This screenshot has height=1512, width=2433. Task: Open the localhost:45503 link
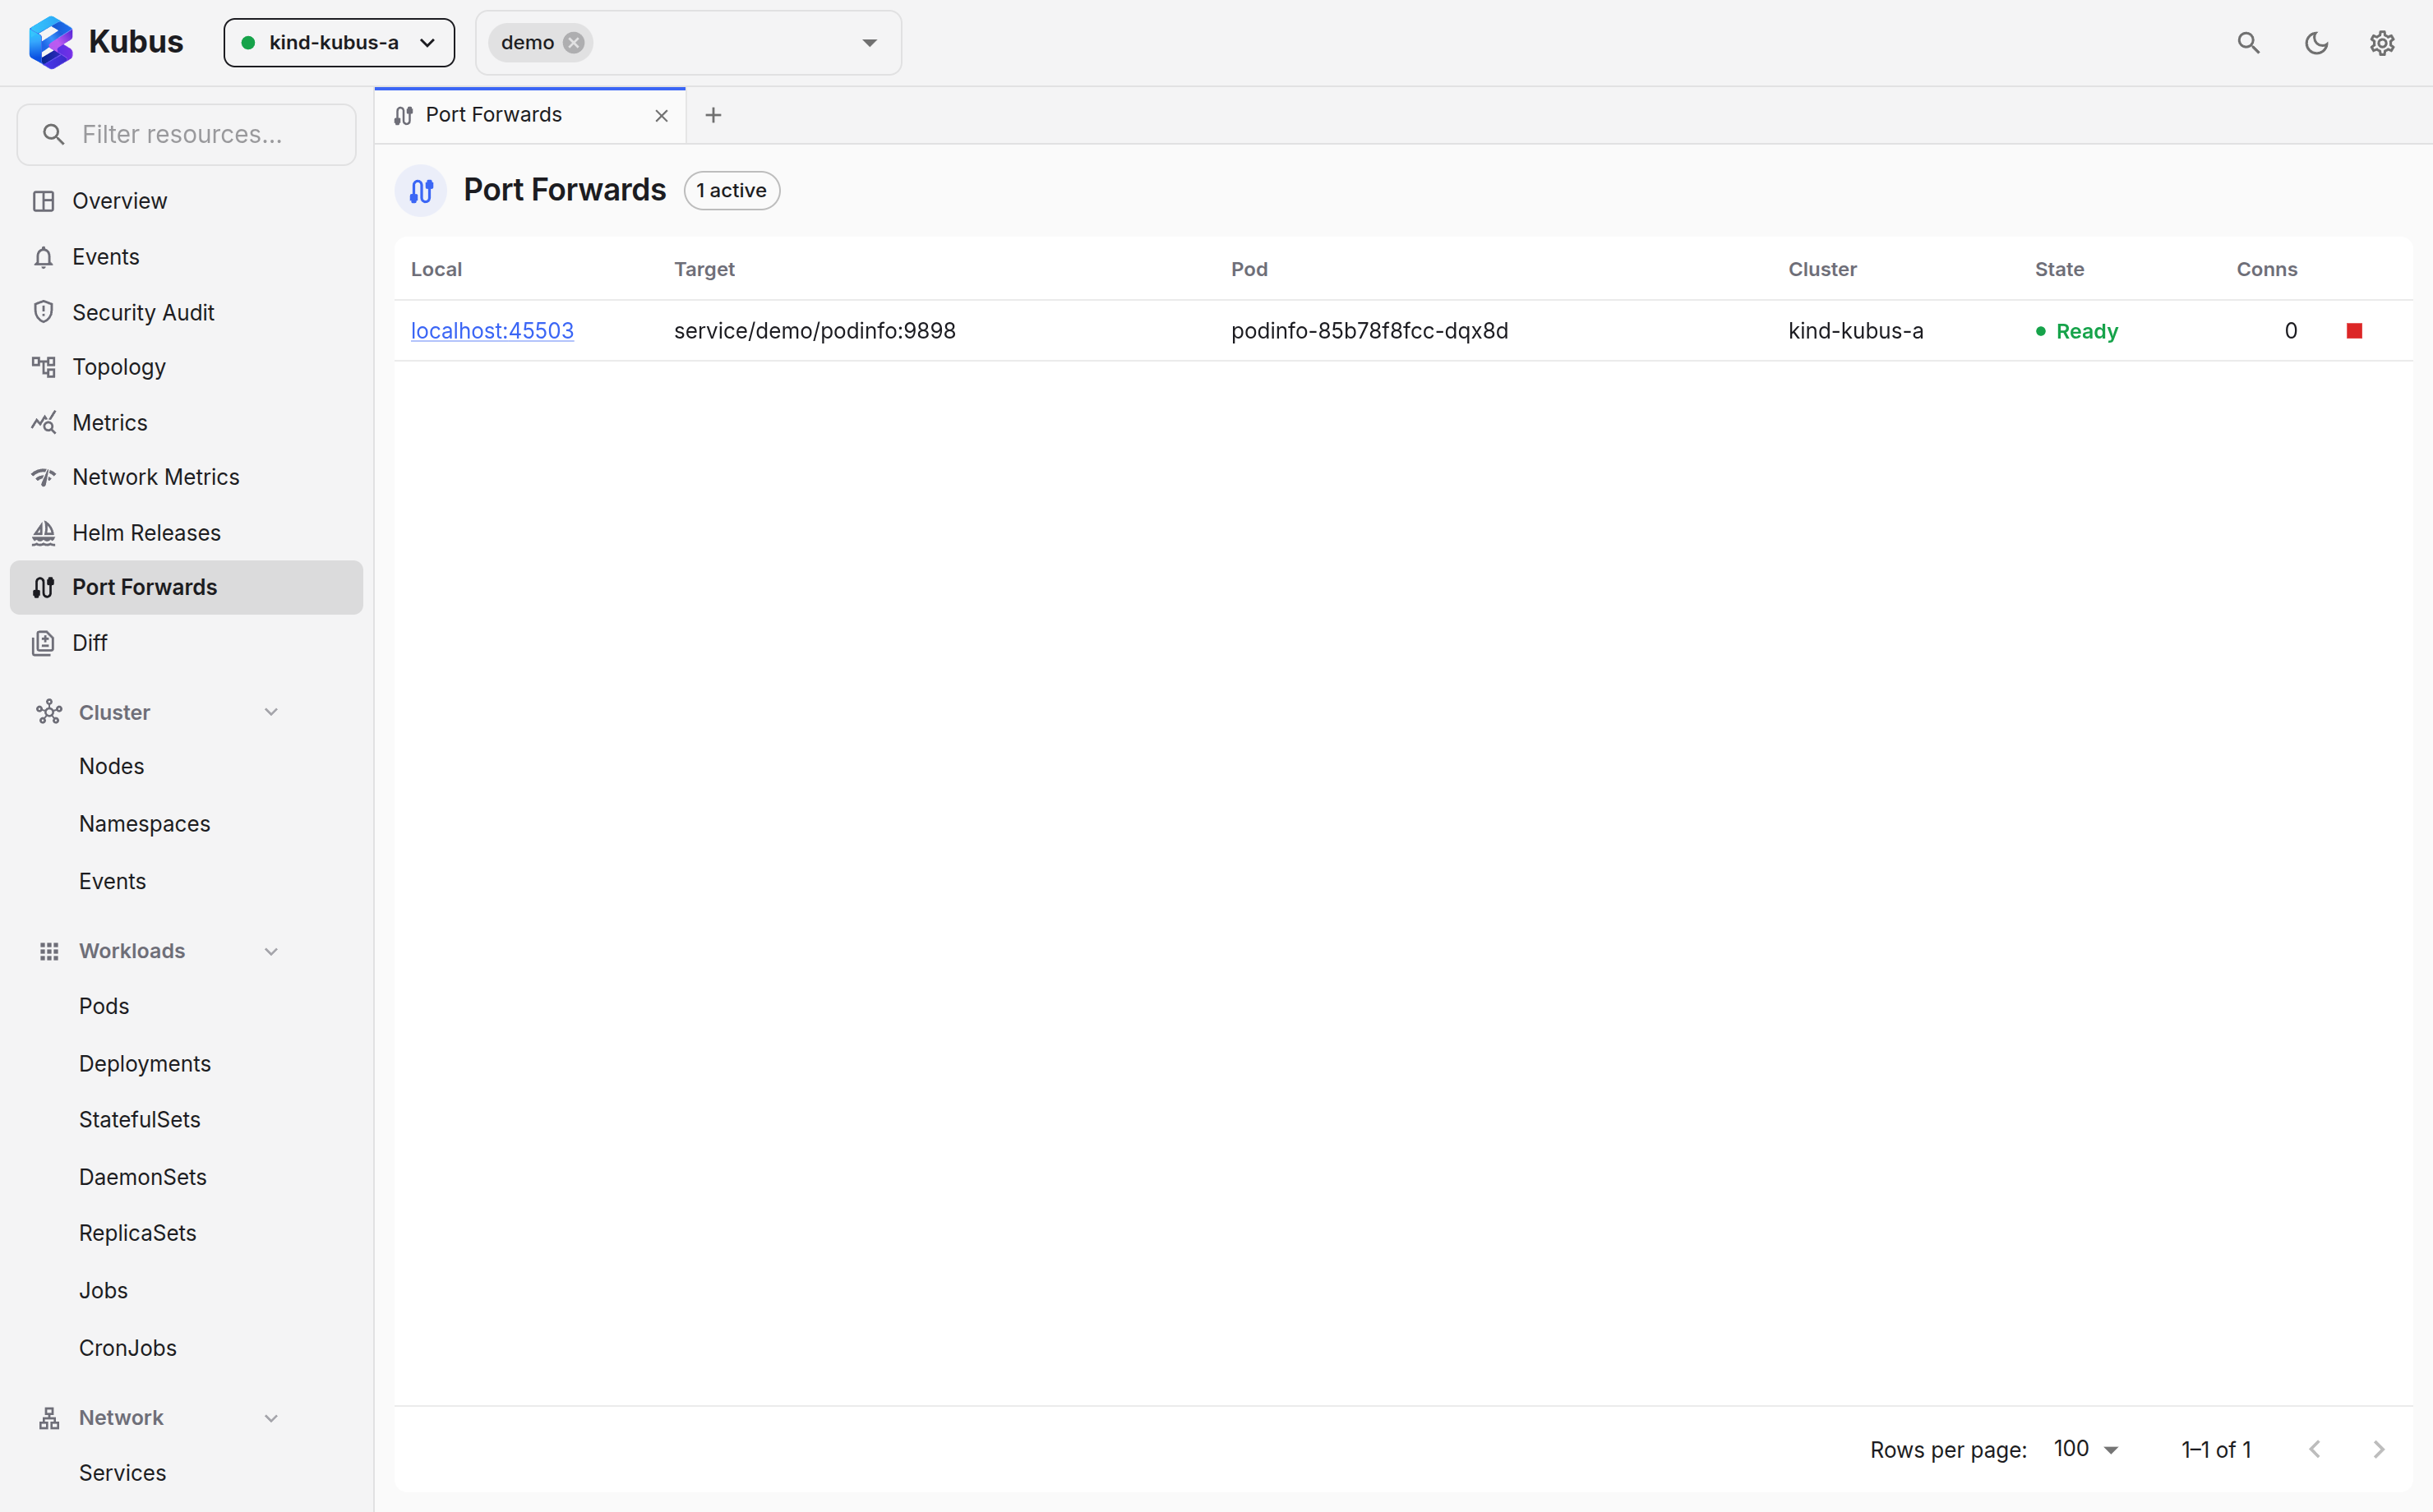tap(492, 331)
